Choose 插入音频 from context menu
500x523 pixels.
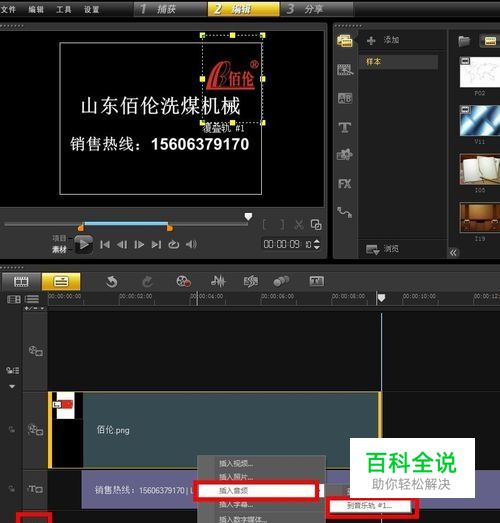pyautogui.click(x=257, y=491)
